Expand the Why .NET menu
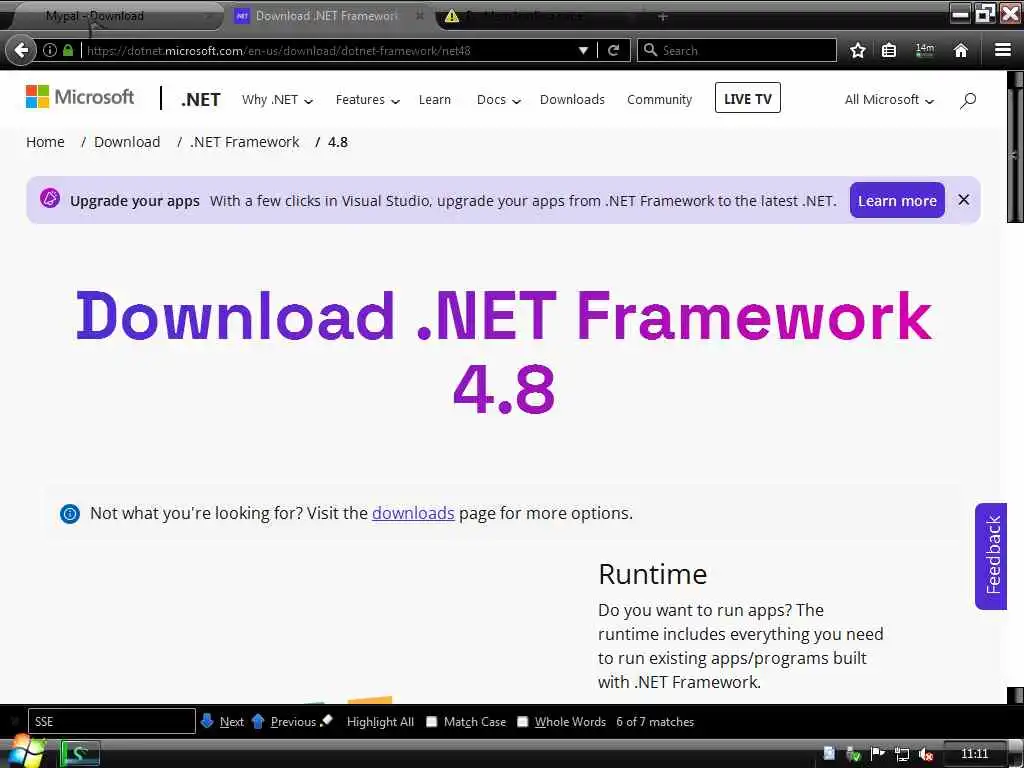Image resolution: width=1024 pixels, height=768 pixels. [x=277, y=100]
